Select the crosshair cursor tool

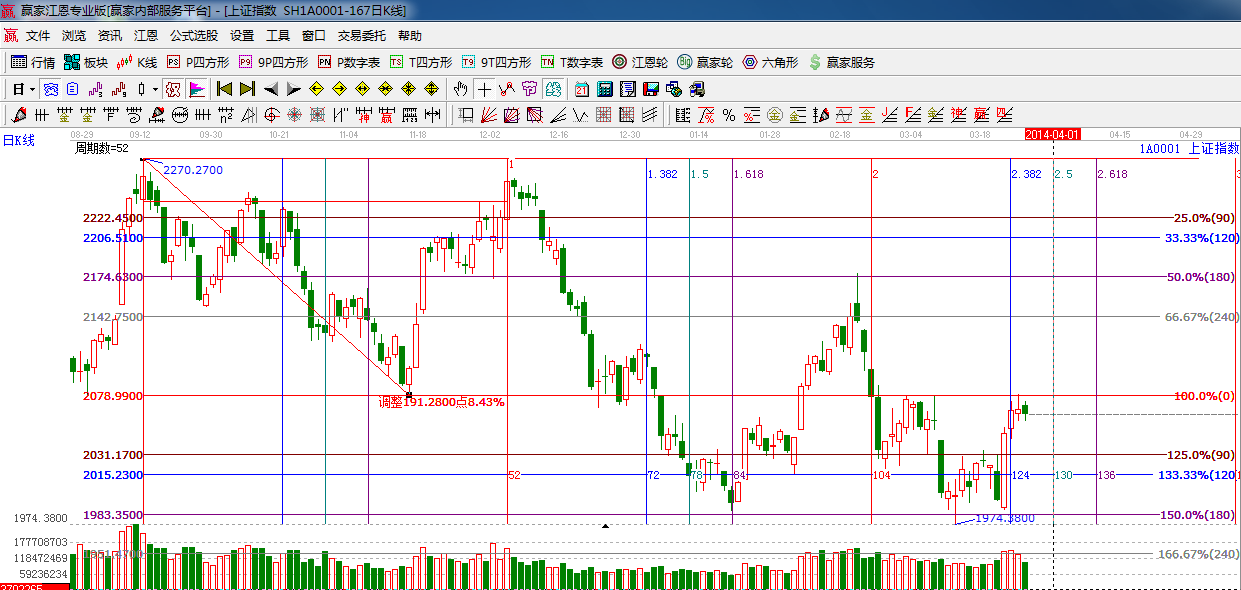point(484,89)
